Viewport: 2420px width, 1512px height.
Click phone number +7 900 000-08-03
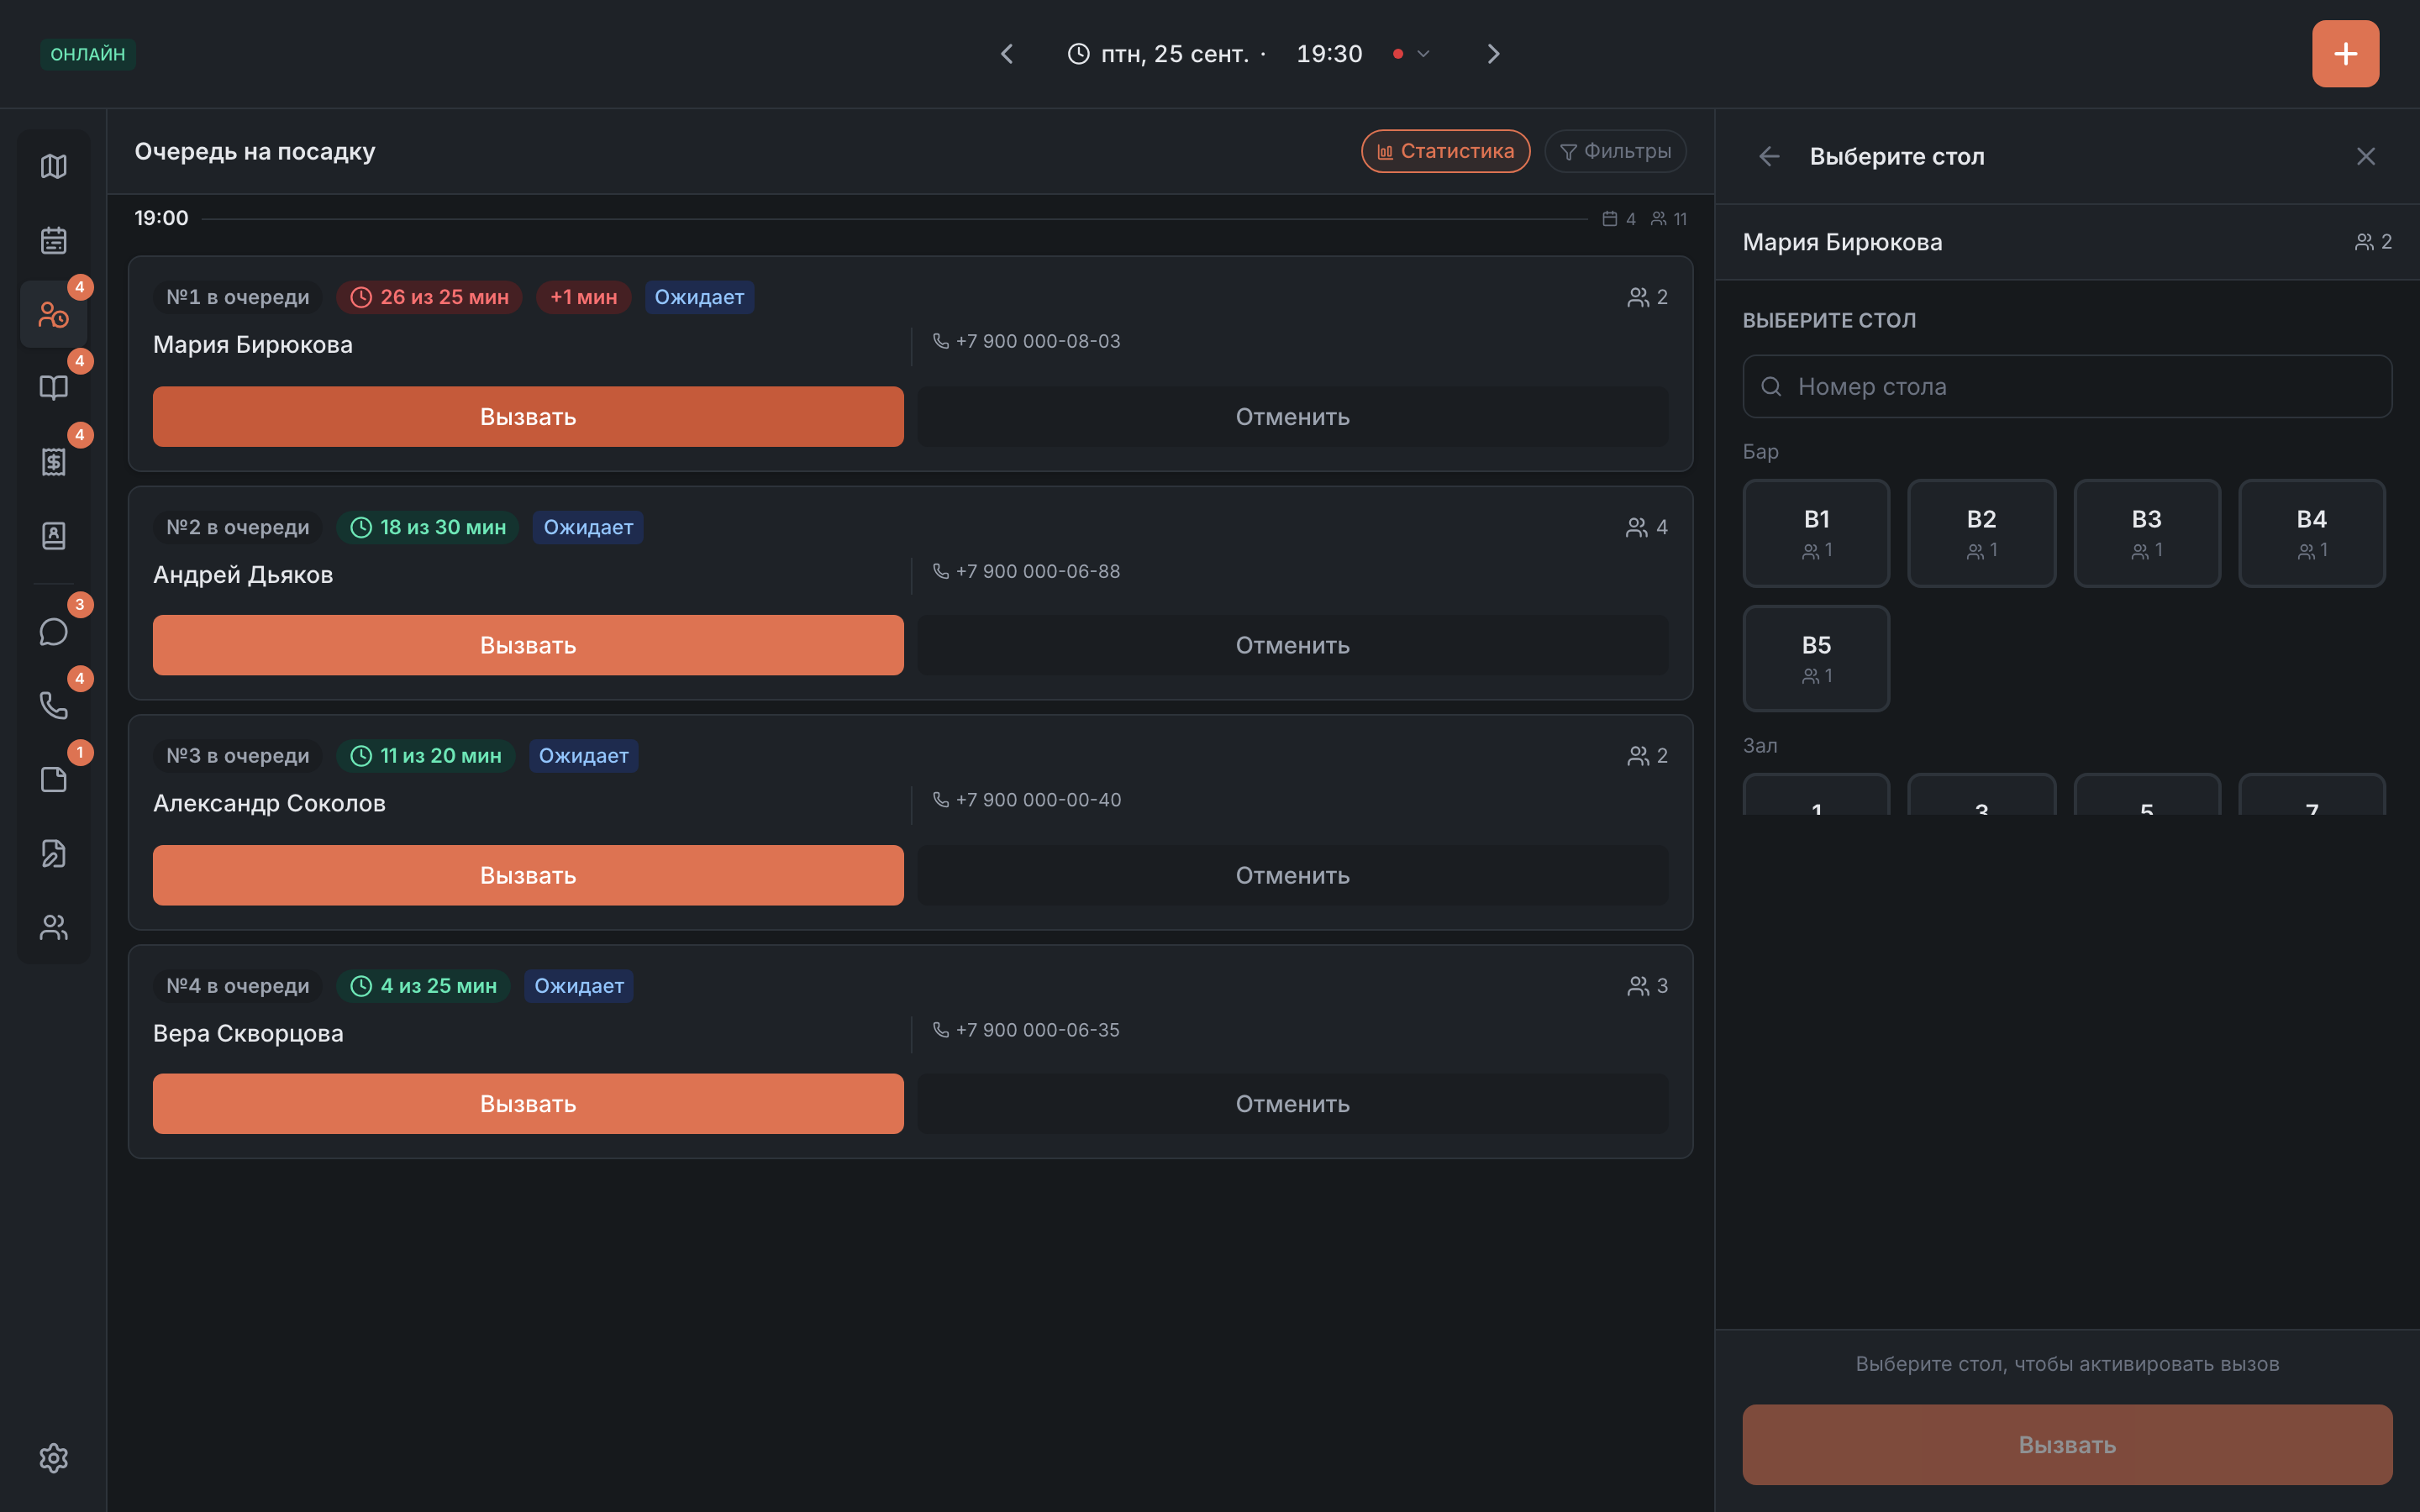(1037, 341)
